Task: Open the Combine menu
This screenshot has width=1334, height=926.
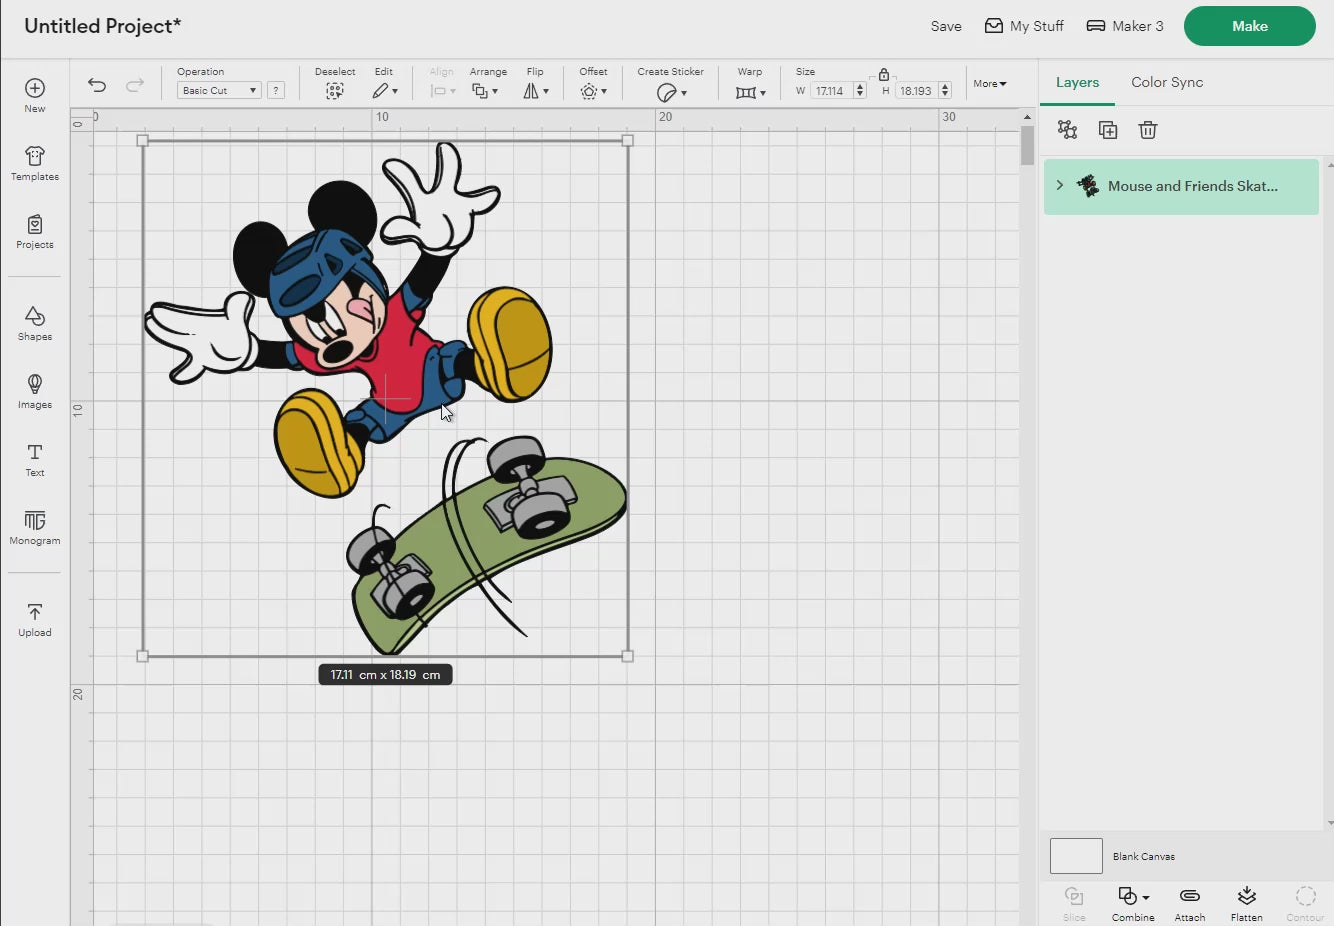Action: point(1133,902)
